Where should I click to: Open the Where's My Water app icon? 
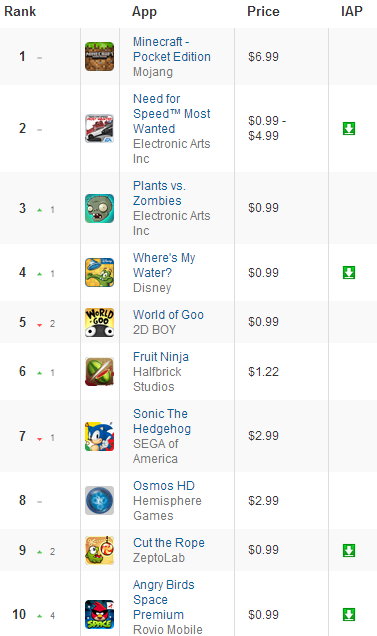[x=99, y=273]
